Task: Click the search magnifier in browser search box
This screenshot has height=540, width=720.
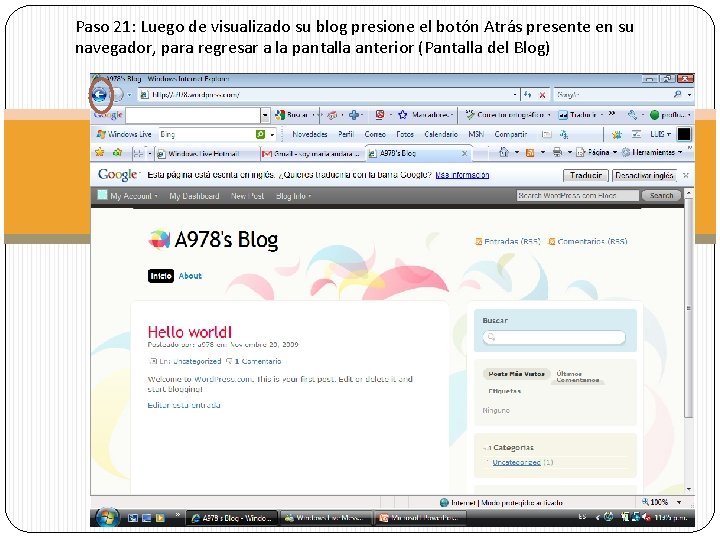Action: (x=677, y=94)
